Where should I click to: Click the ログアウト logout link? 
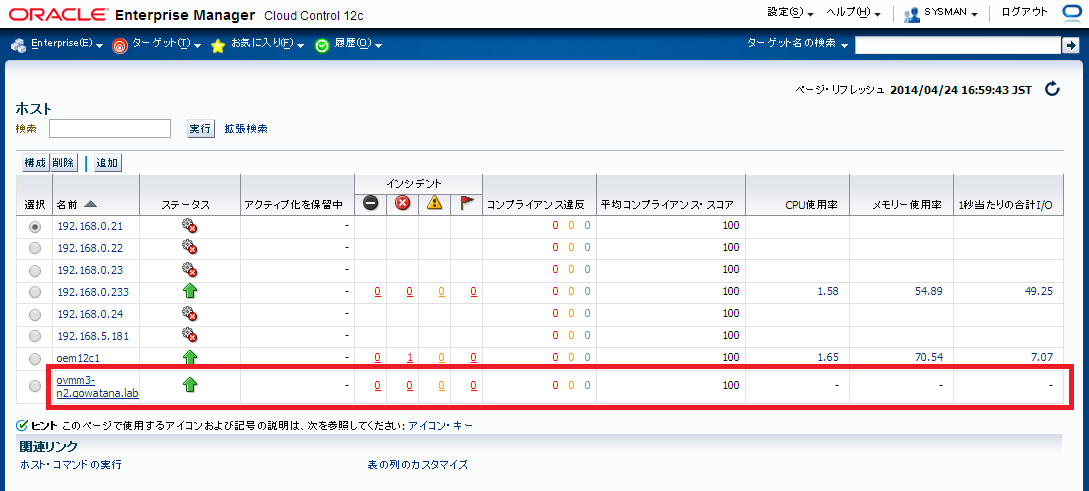[1024, 13]
